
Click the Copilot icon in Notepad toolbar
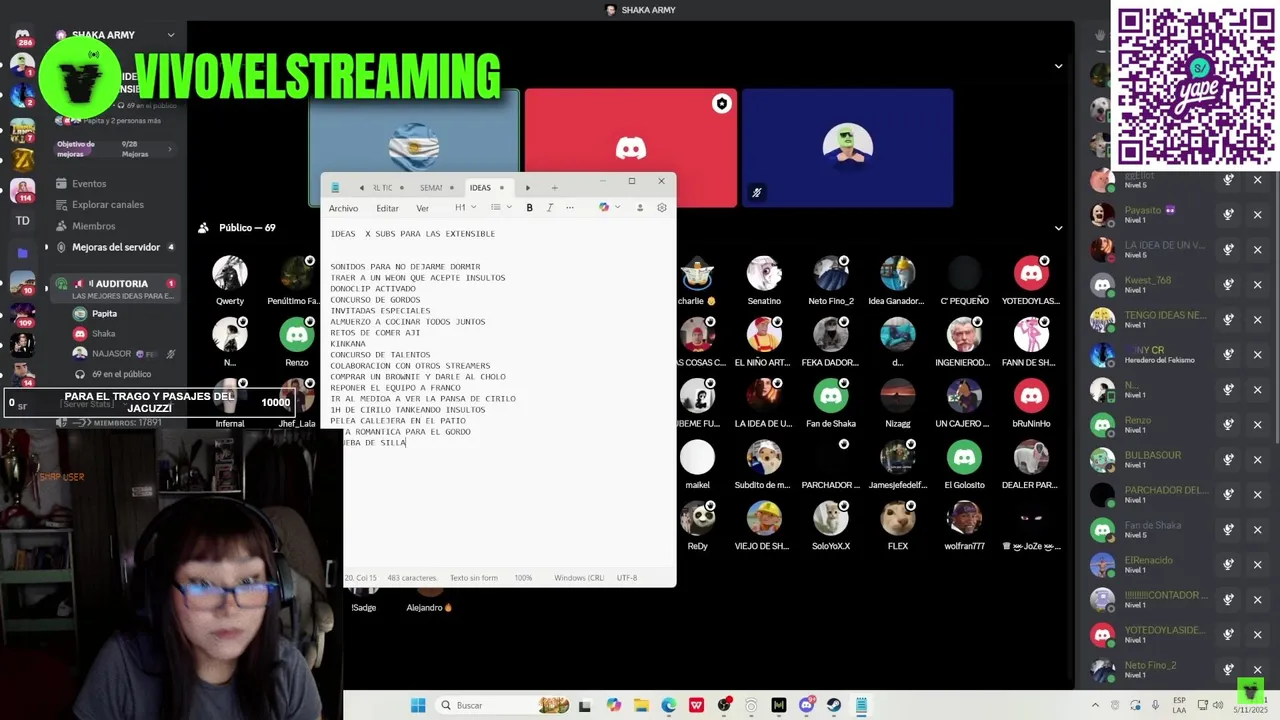(x=604, y=208)
